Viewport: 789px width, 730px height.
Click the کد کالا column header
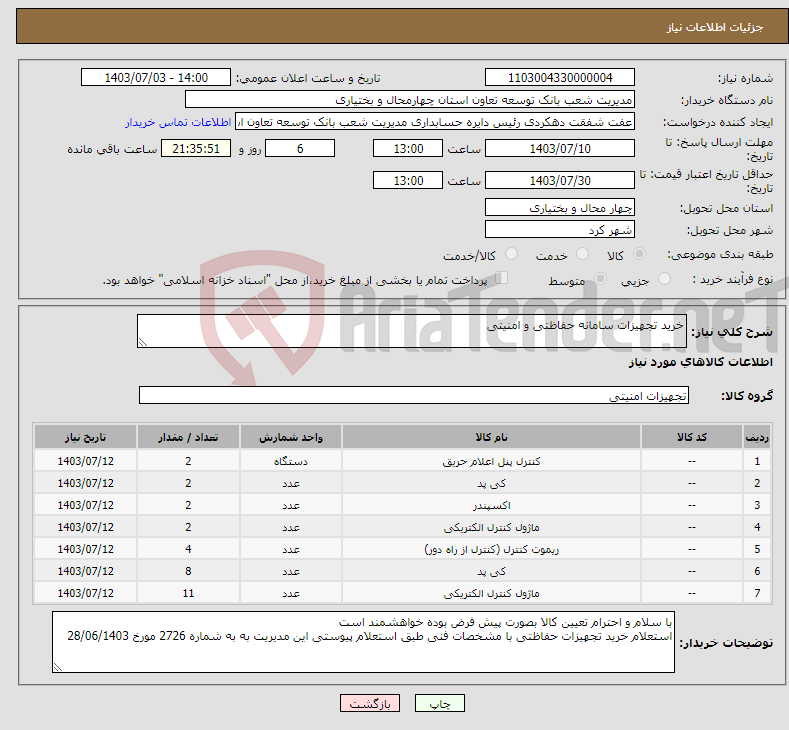tap(692, 437)
